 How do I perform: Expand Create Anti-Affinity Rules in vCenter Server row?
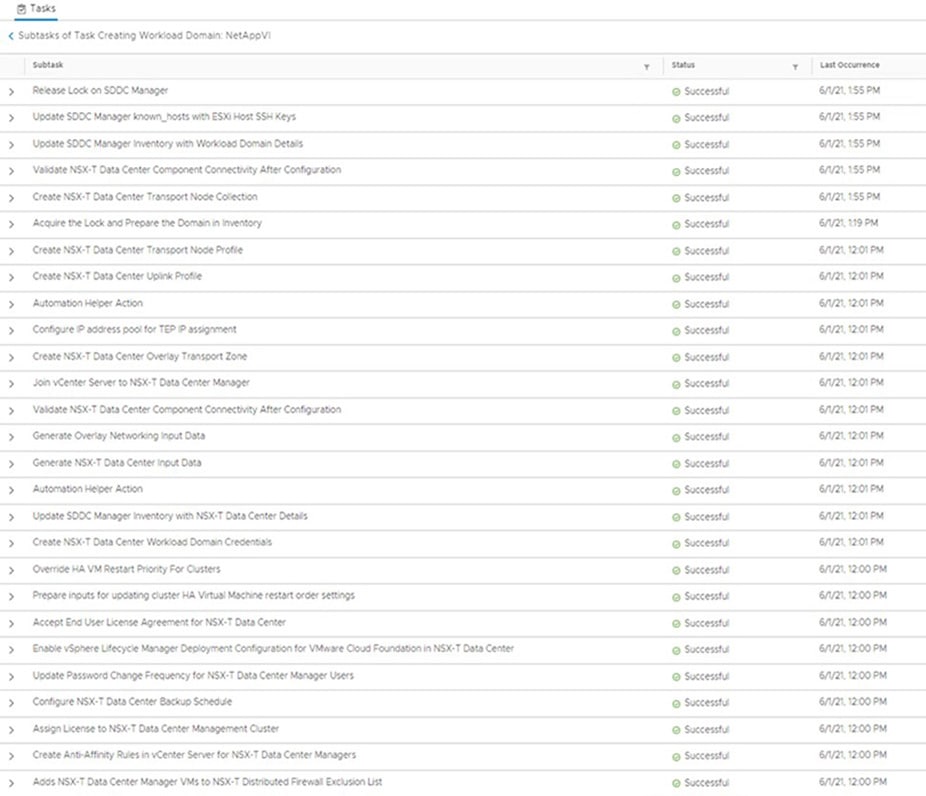point(11,756)
